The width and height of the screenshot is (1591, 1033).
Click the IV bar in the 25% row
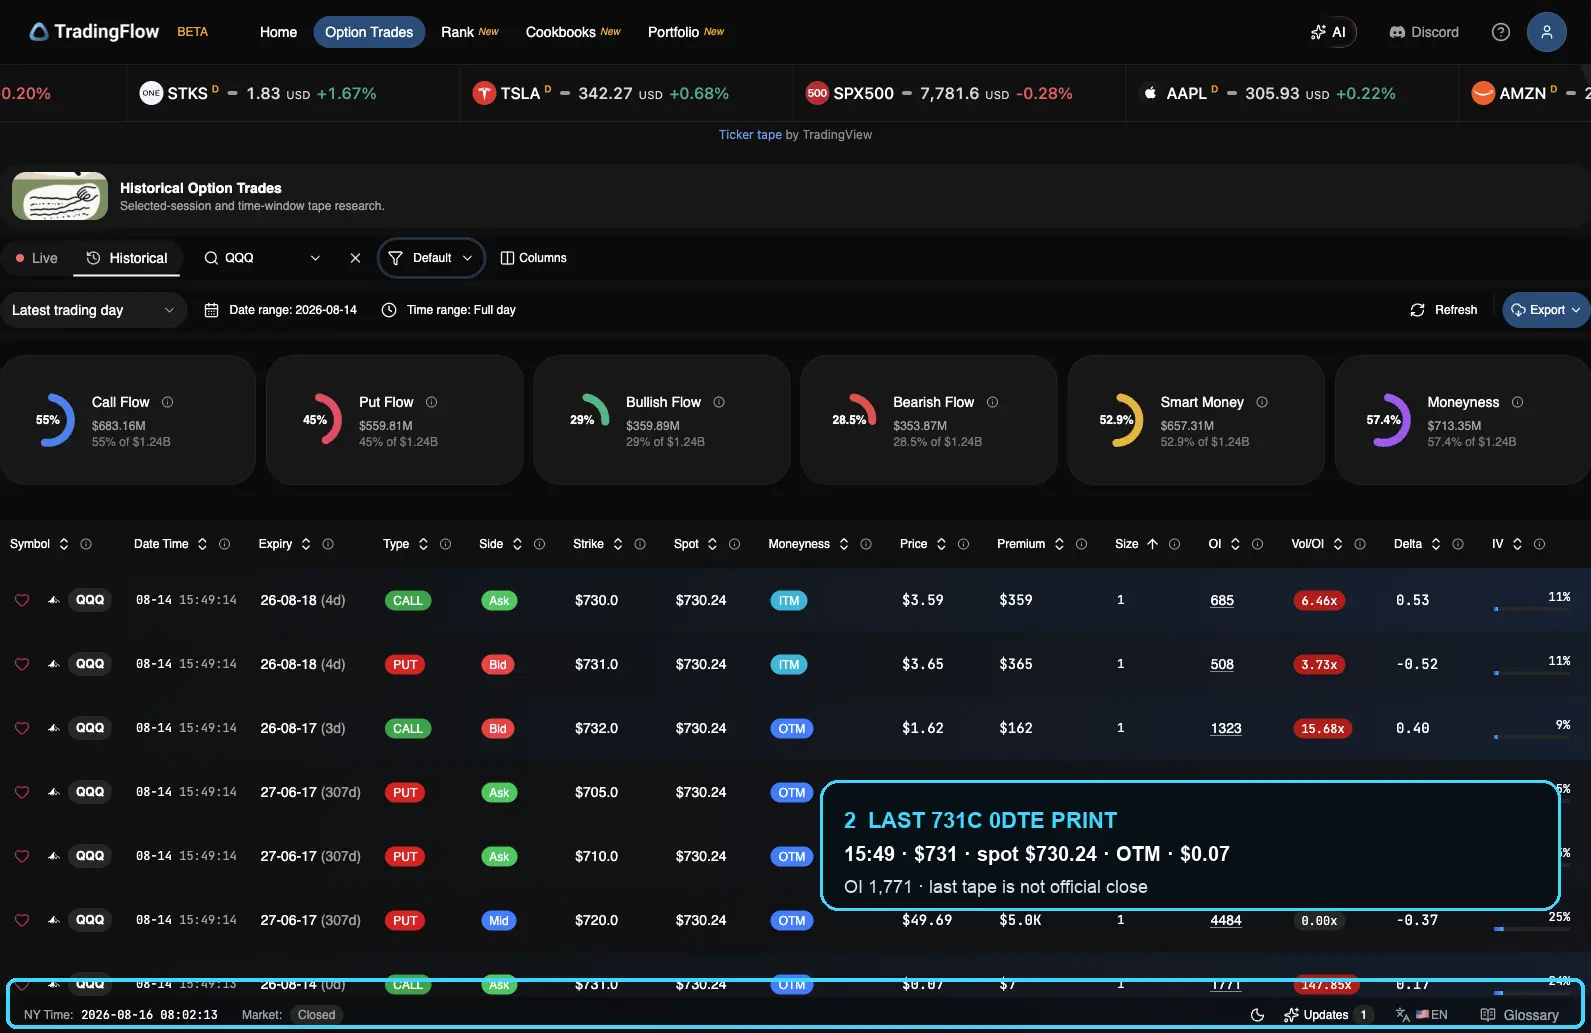point(1532,928)
